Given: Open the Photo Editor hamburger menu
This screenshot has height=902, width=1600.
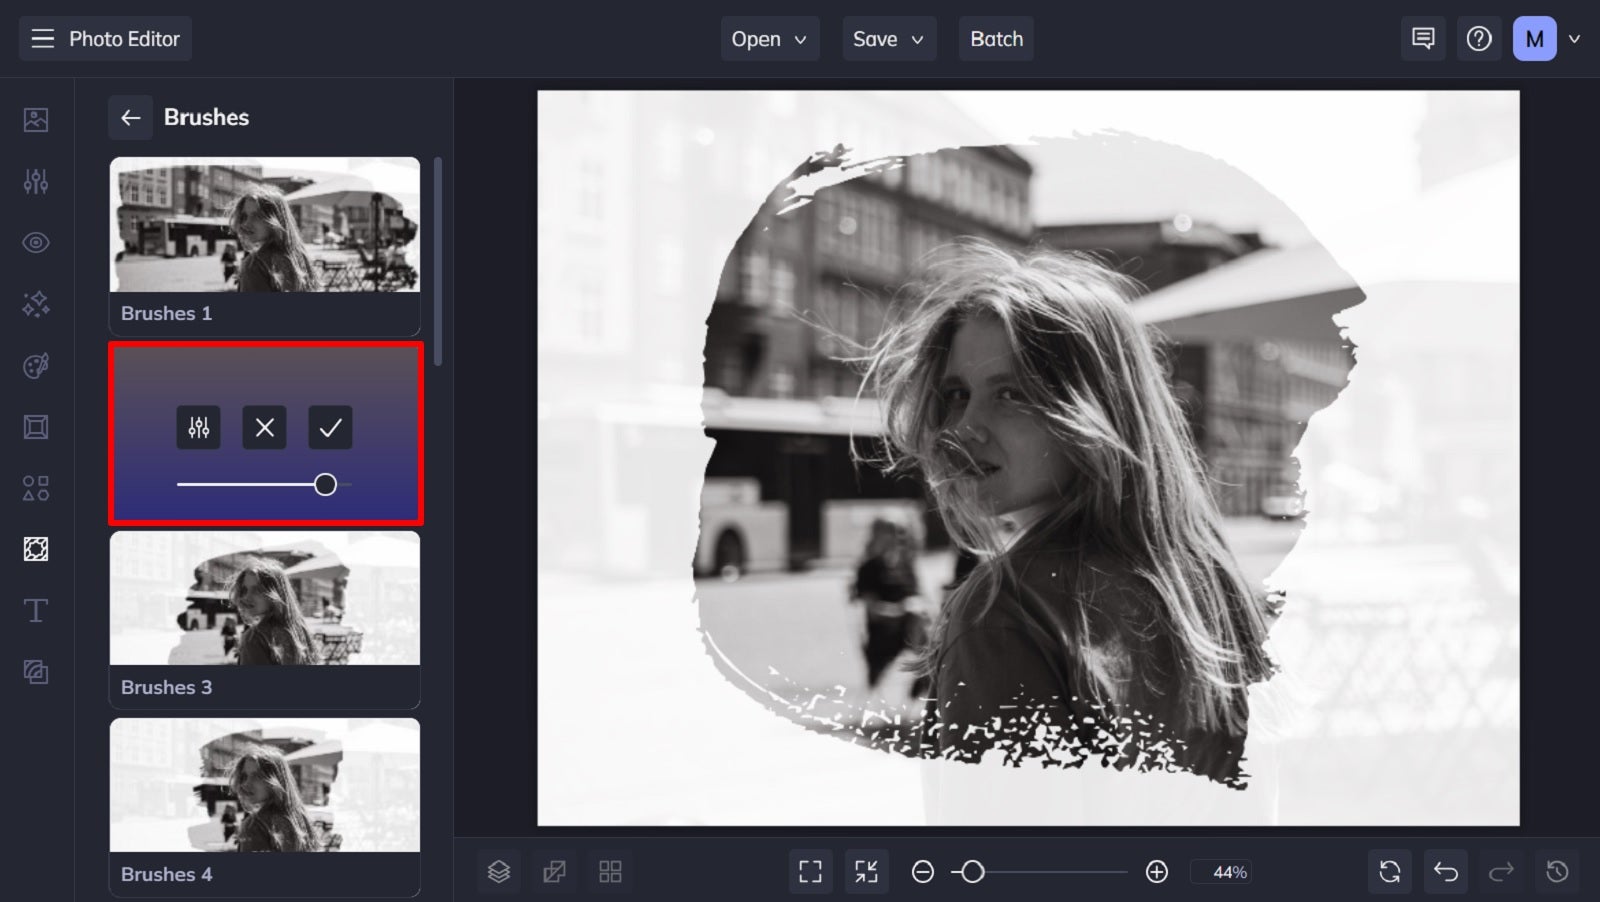Looking at the screenshot, I should coord(41,38).
